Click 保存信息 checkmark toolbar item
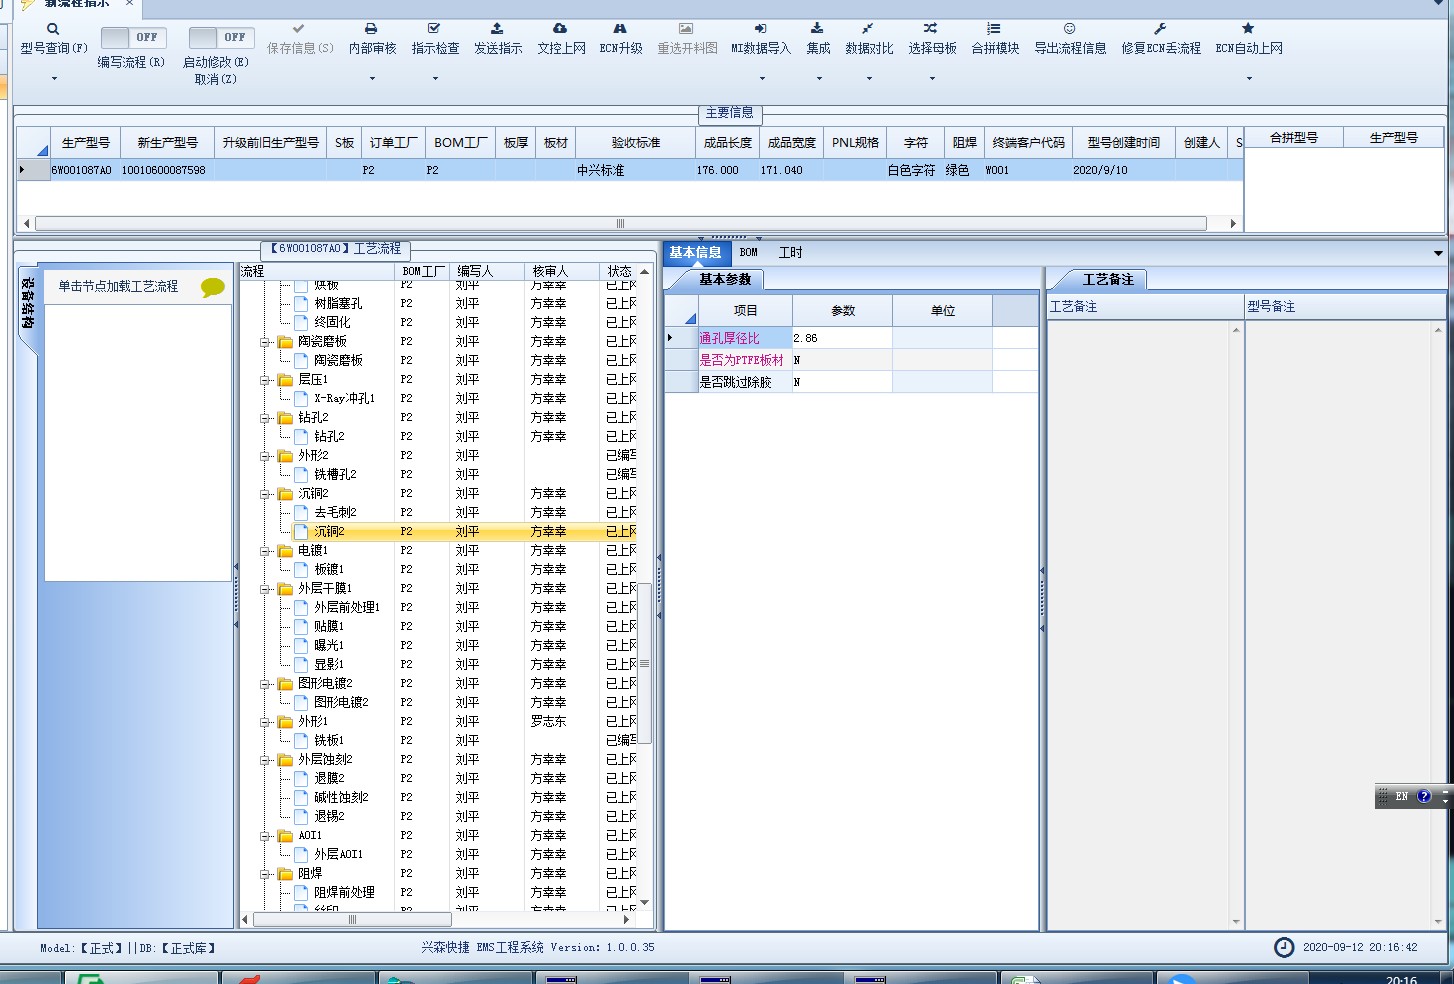 coord(299,38)
